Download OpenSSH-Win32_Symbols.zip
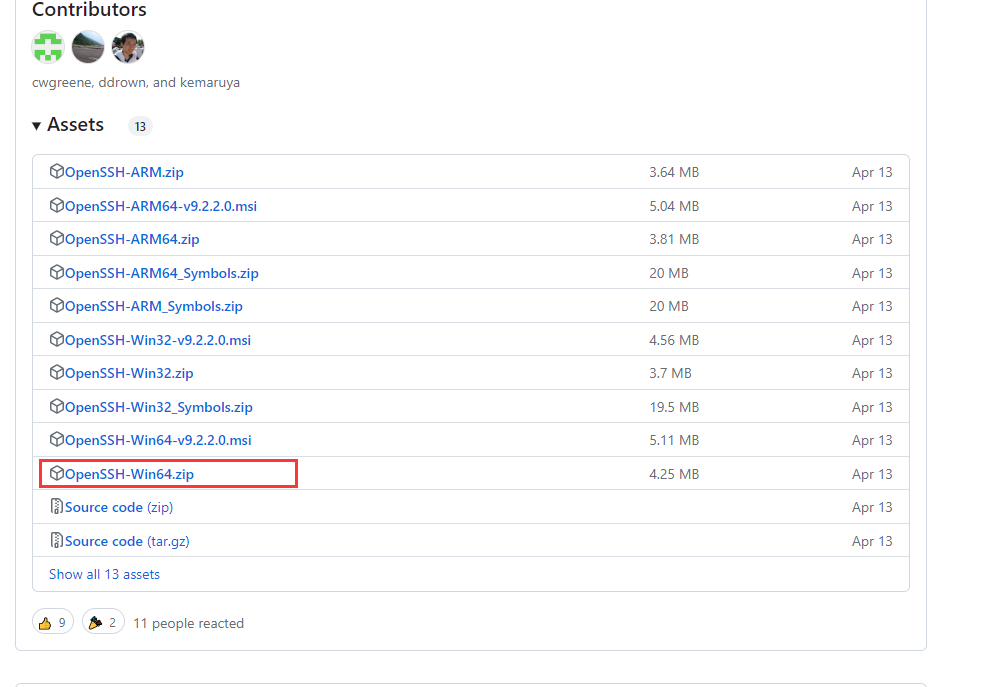Viewport: 1008px width, 687px height. pyautogui.click(x=159, y=407)
